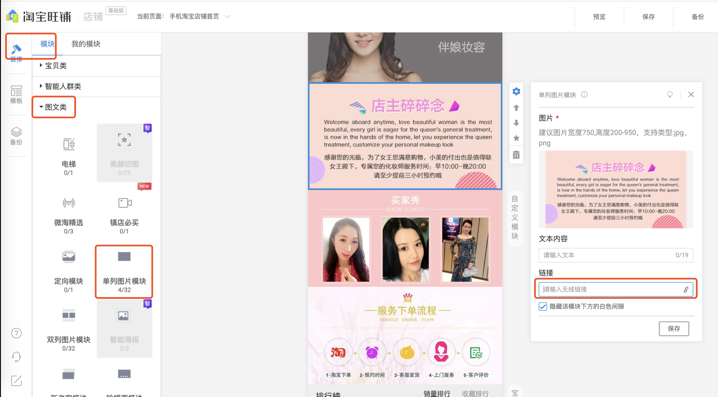Open the 模板 template sidebar icon
The width and height of the screenshot is (718, 397).
click(16, 94)
